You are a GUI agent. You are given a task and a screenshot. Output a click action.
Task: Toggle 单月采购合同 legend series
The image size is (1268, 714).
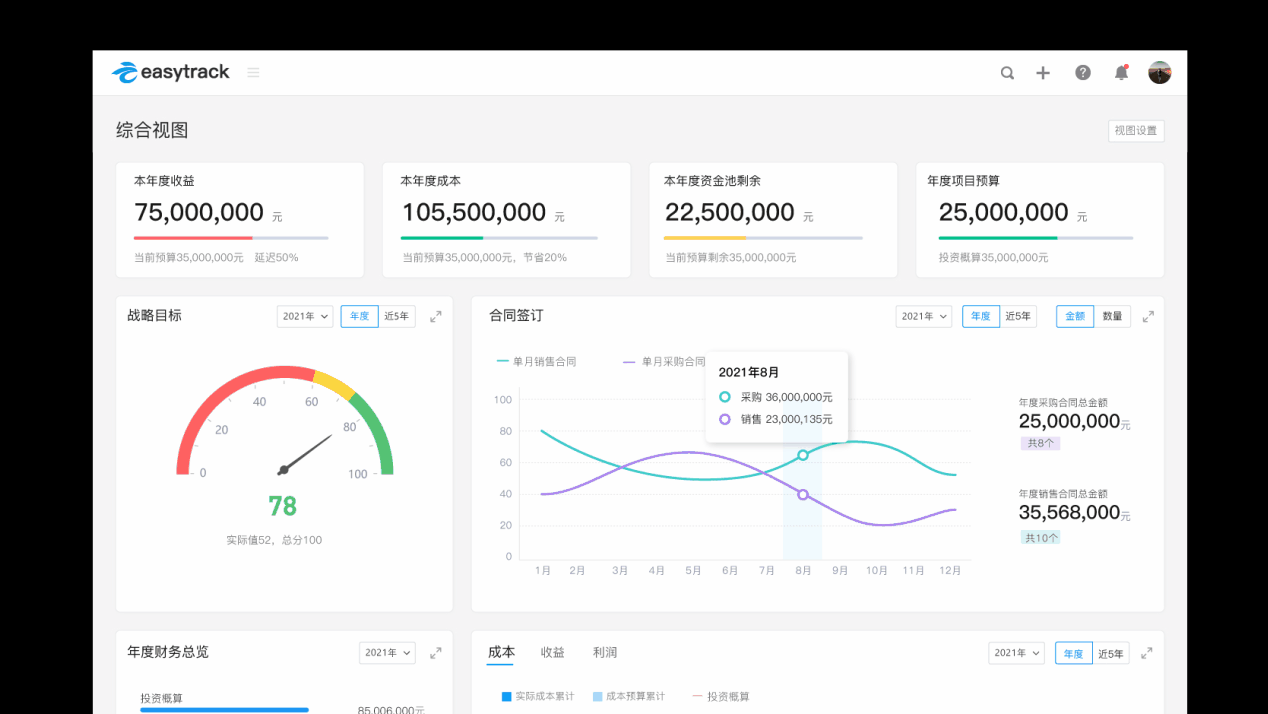(x=664, y=362)
